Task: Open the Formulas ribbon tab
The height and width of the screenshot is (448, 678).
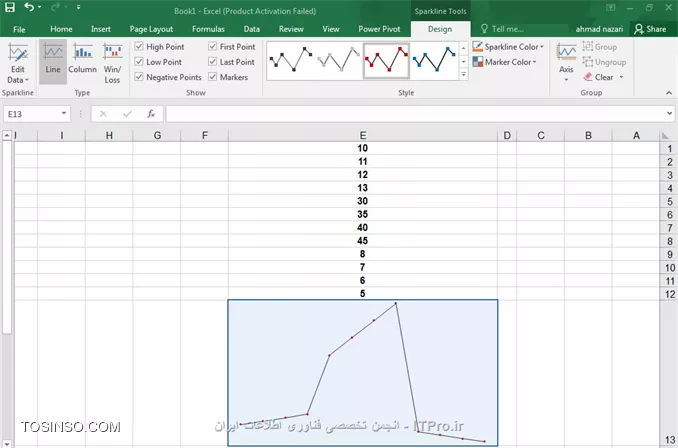Action: click(x=208, y=29)
